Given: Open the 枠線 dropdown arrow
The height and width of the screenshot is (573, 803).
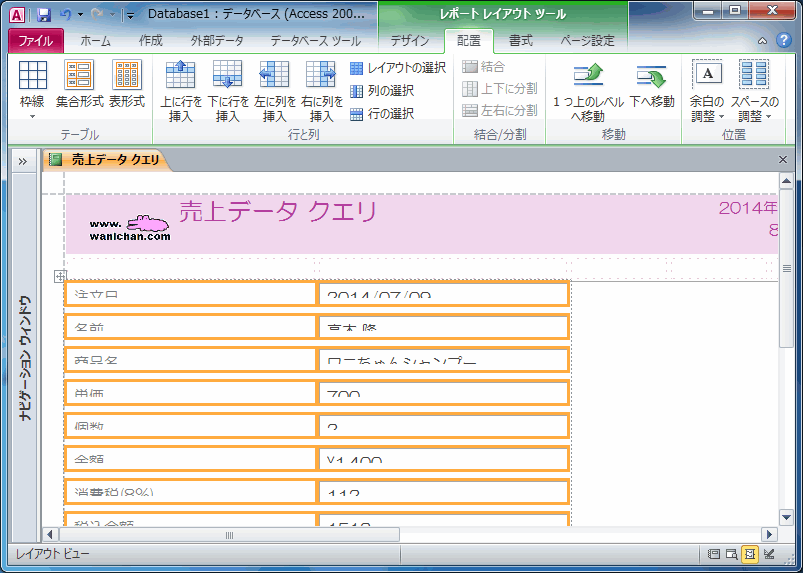Looking at the screenshot, I should (32, 117).
